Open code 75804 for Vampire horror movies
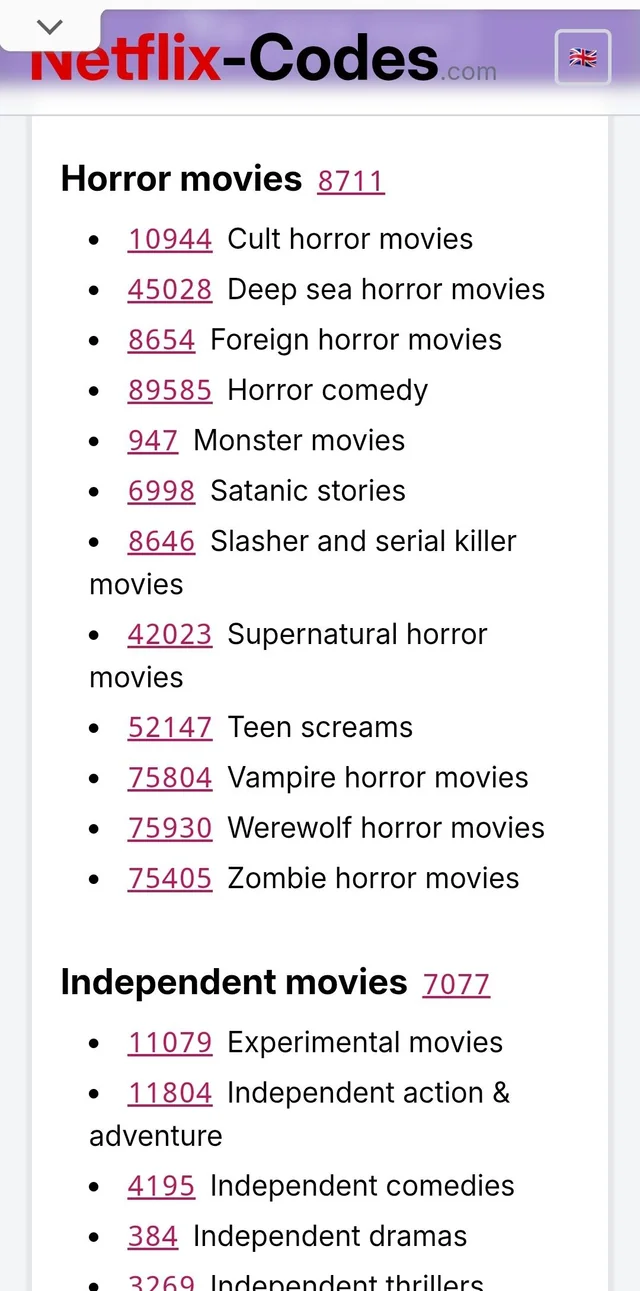The image size is (640, 1291). (x=169, y=777)
